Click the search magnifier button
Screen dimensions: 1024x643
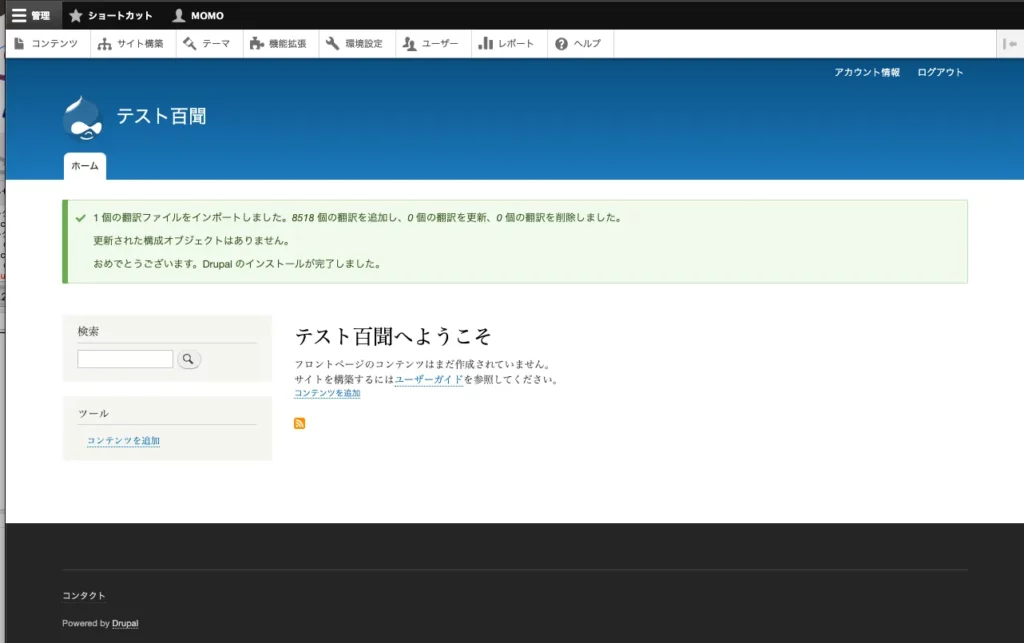tap(189, 359)
